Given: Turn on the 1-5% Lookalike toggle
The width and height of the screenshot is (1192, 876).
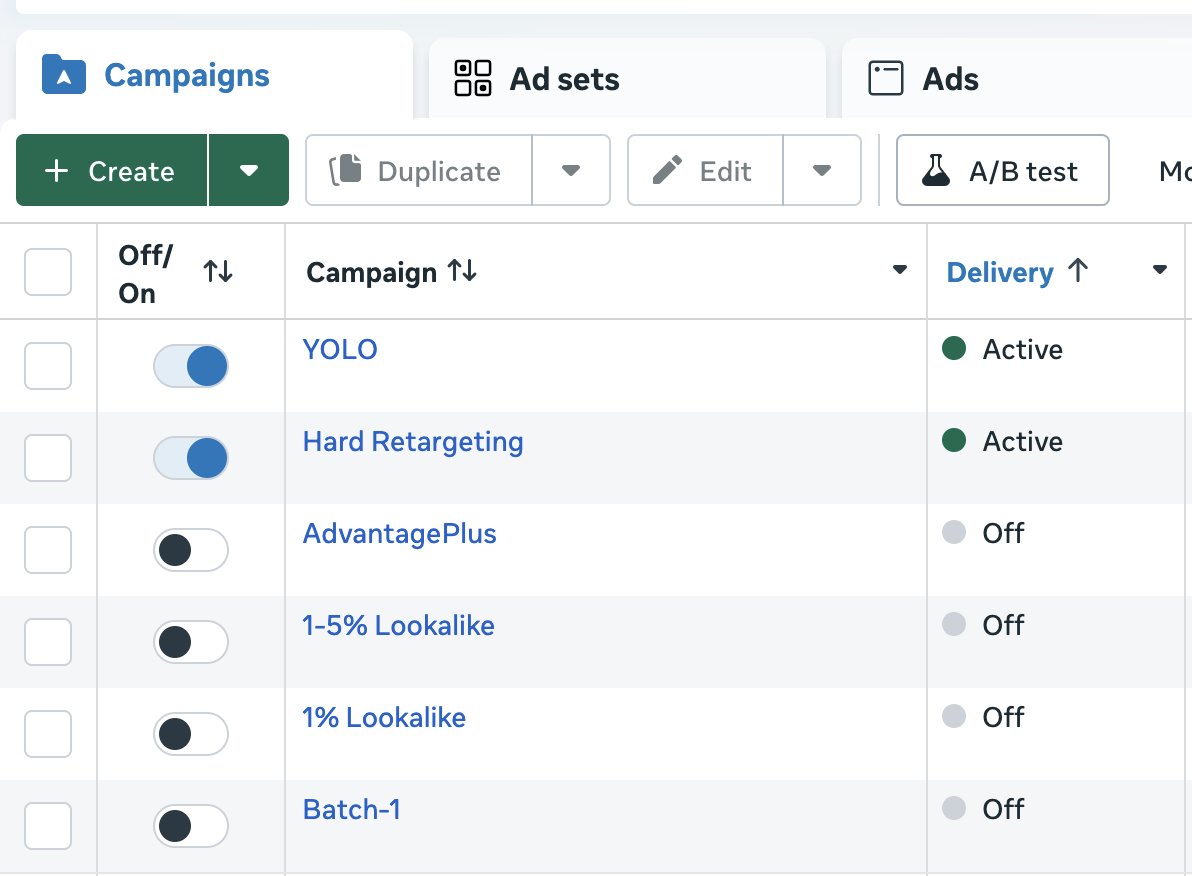Looking at the screenshot, I should [x=191, y=642].
